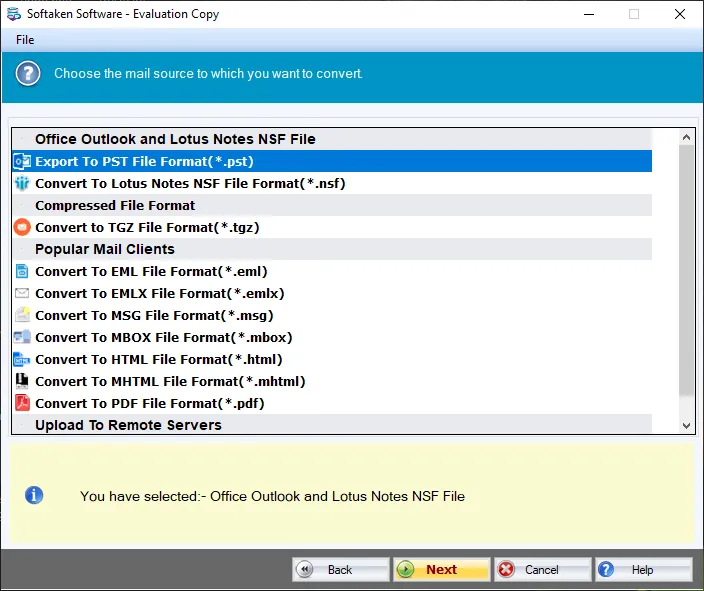704x591 pixels.
Task: Click the orange TGZ format icon
Action: click(22, 227)
